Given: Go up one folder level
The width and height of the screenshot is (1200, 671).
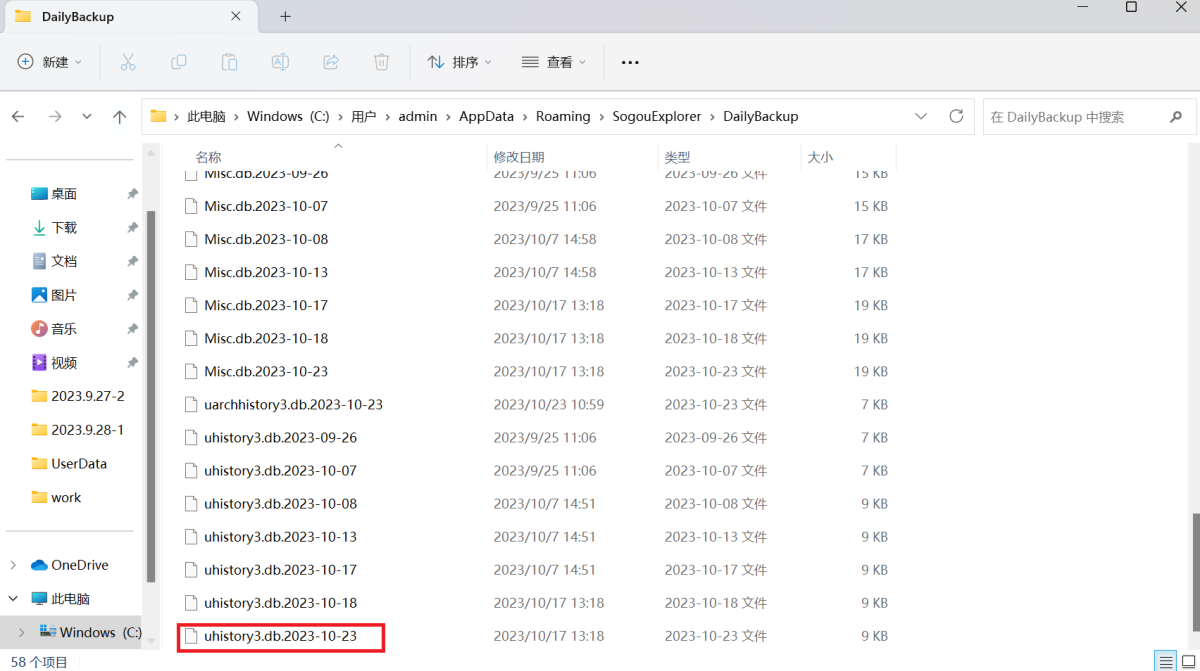Looking at the screenshot, I should (x=120, y=117).
